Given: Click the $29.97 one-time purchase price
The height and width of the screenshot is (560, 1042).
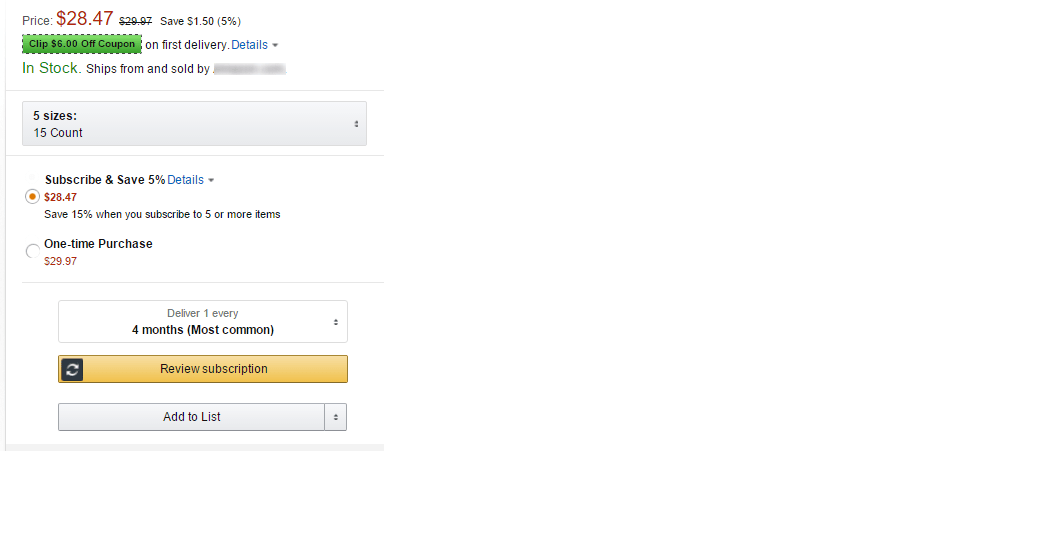Looking at the screenshot, I should pos(60,261).
